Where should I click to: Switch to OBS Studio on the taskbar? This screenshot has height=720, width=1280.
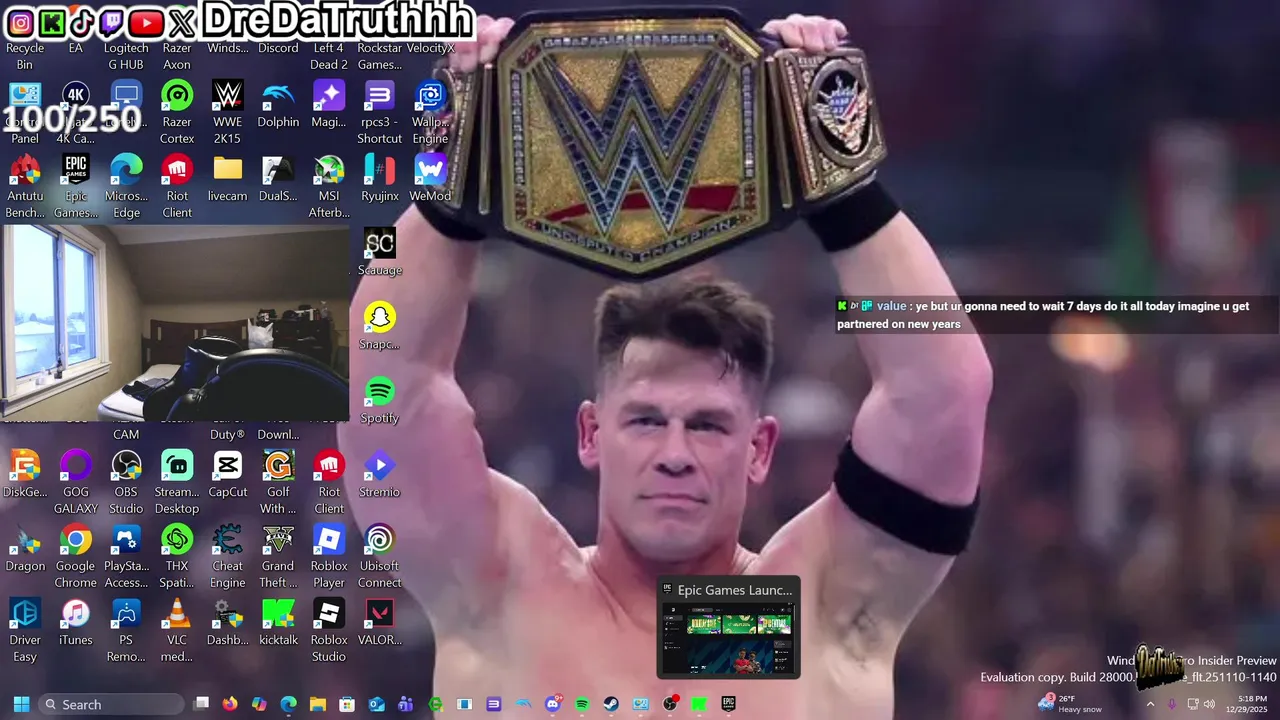[x=670, y=704]
